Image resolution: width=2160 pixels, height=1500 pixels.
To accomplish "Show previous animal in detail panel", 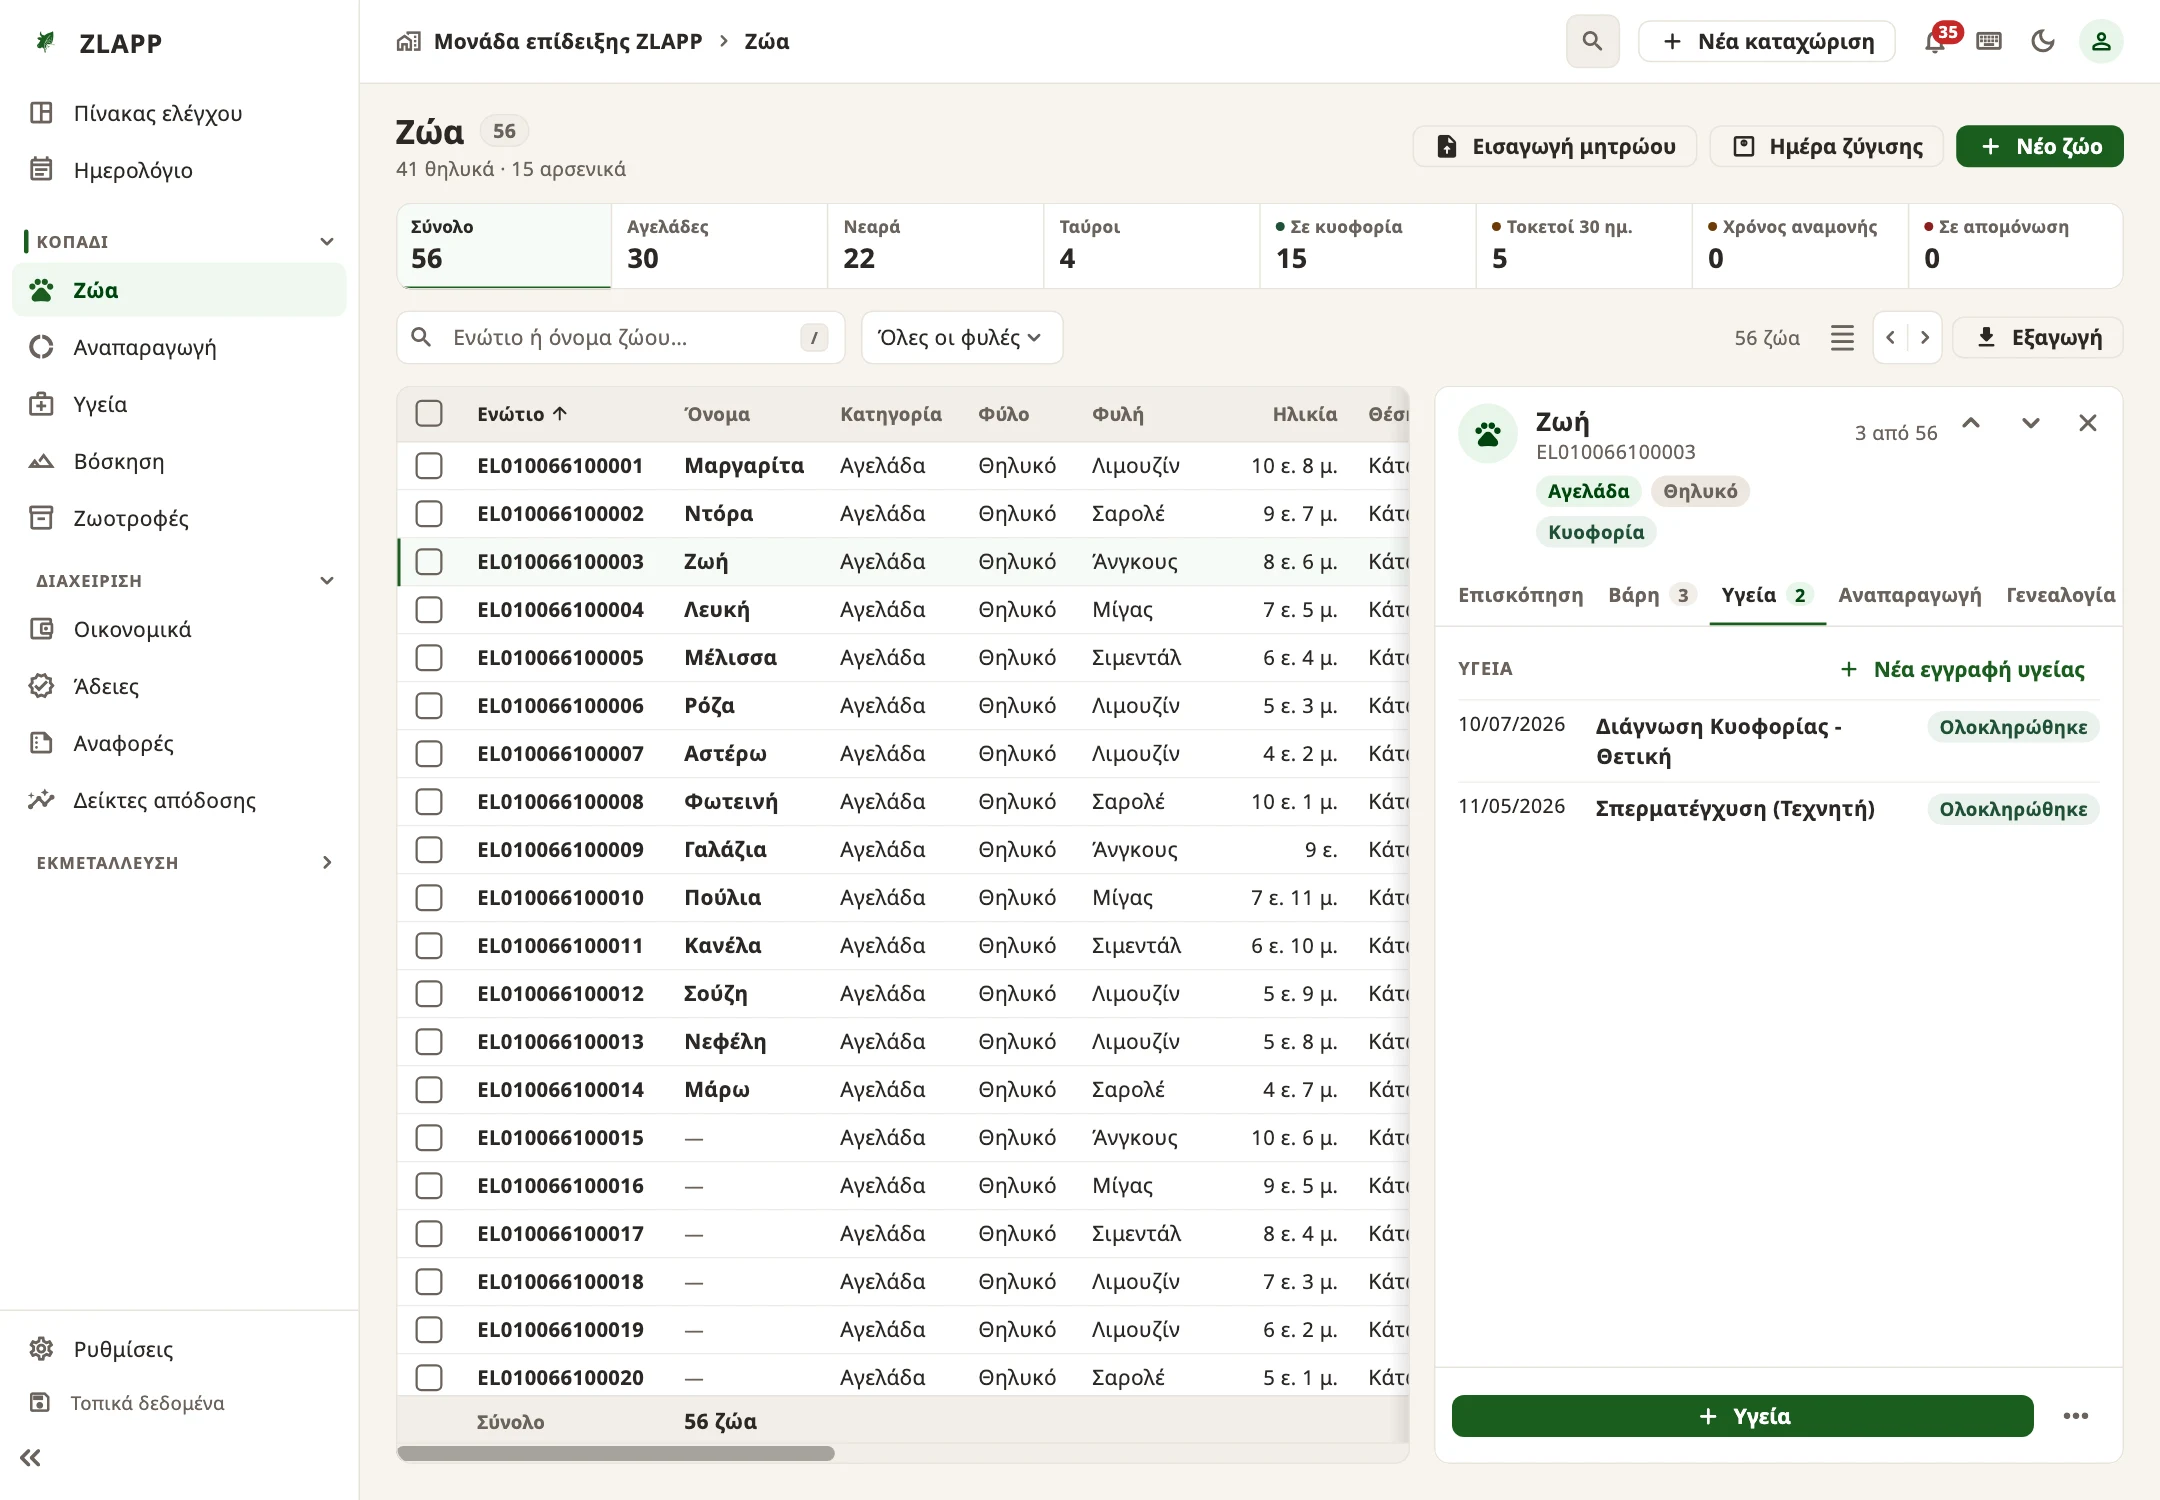I will click(1971, 423).
